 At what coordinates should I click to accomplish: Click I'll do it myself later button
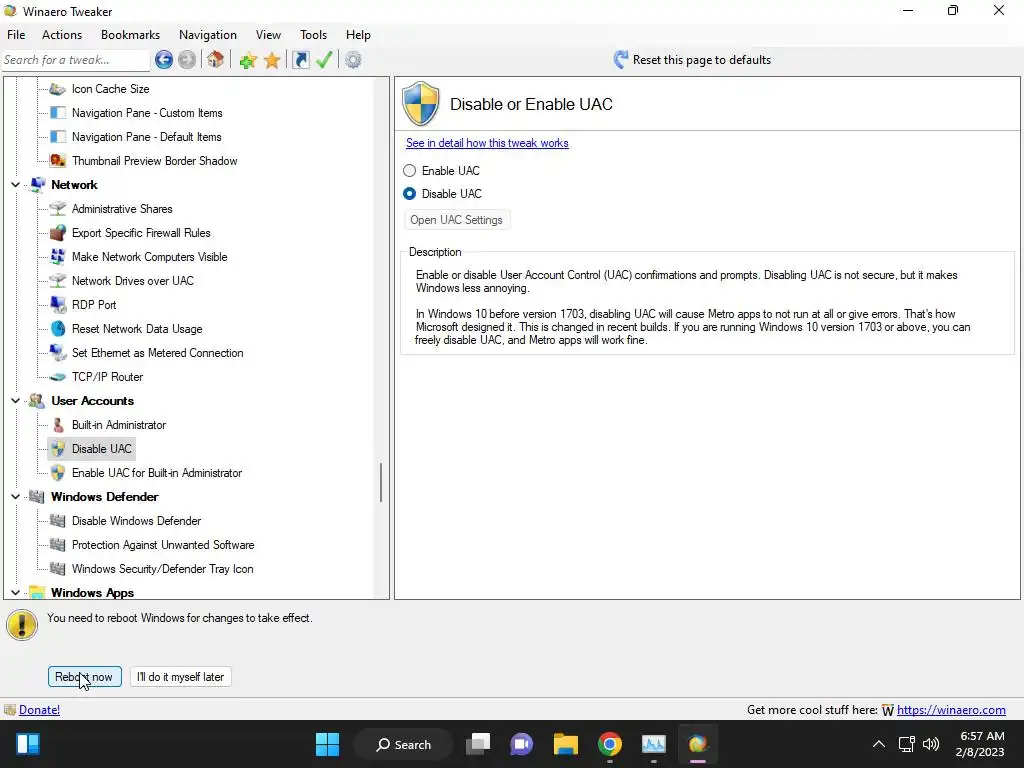(180, 677)
